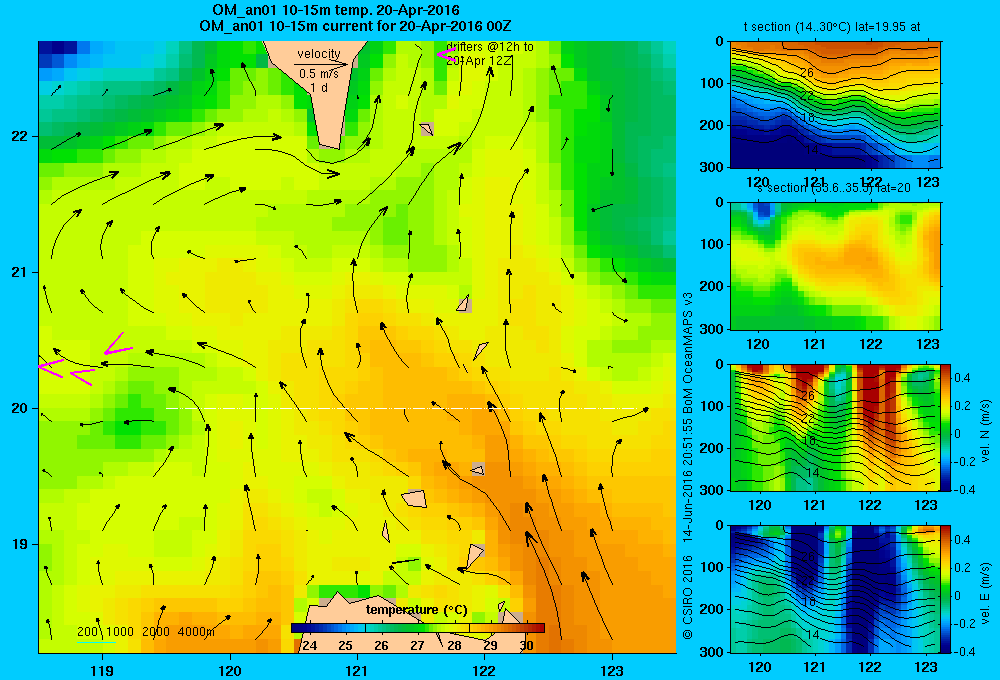Open the northward velocity section panel
This screenshot has height=680, width=1000.
(x=835, y=427)
